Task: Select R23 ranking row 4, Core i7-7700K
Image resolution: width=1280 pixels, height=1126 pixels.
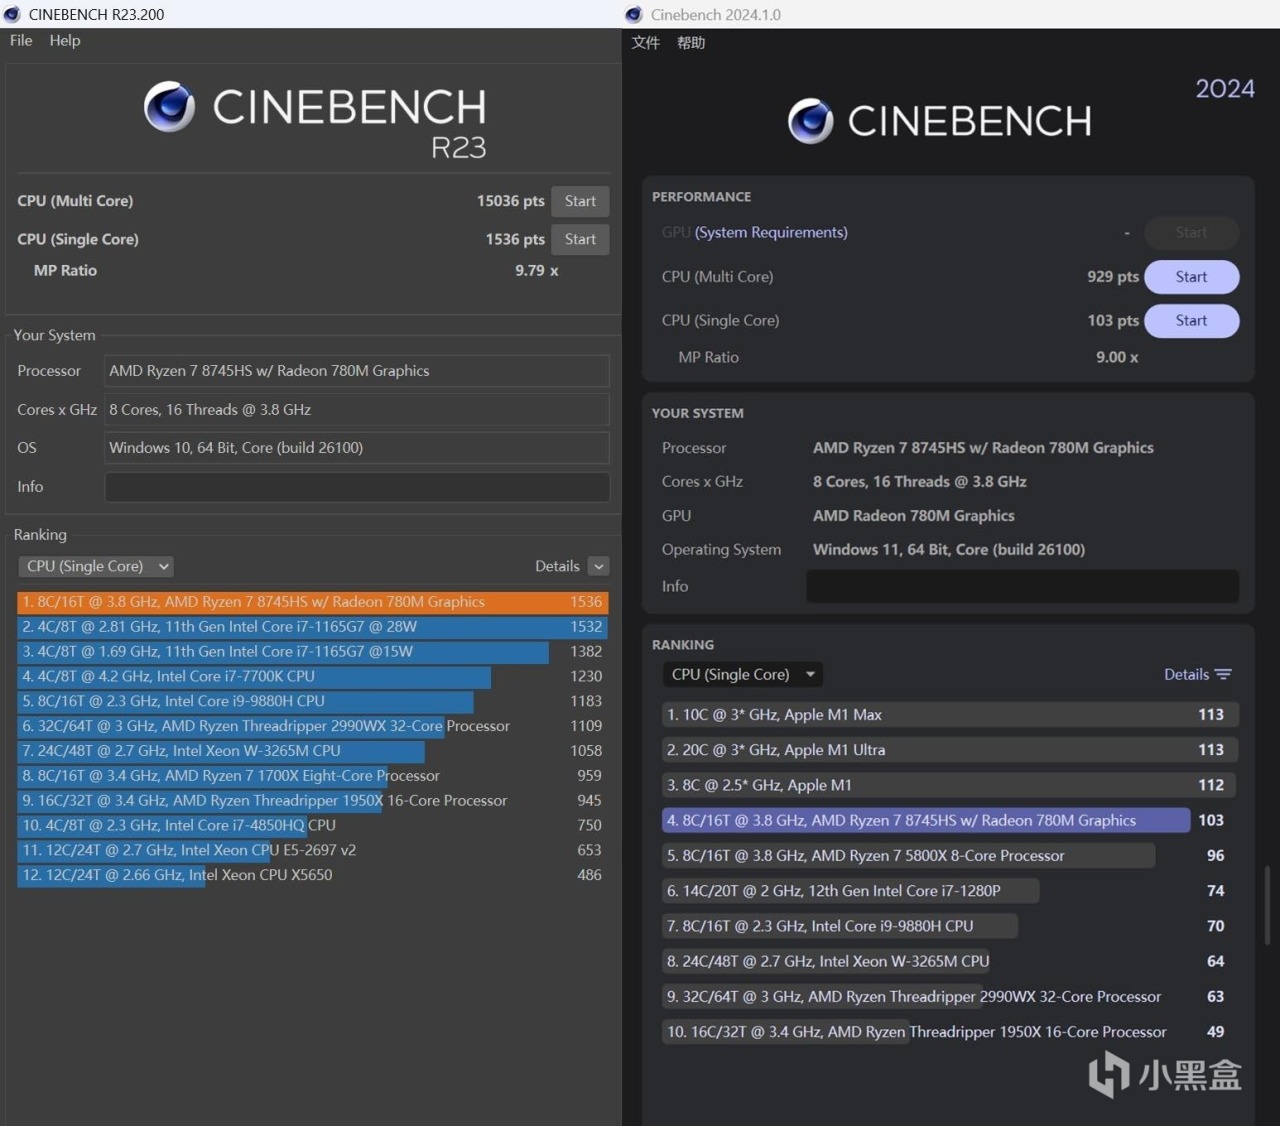Action: (x=312, y=676)
